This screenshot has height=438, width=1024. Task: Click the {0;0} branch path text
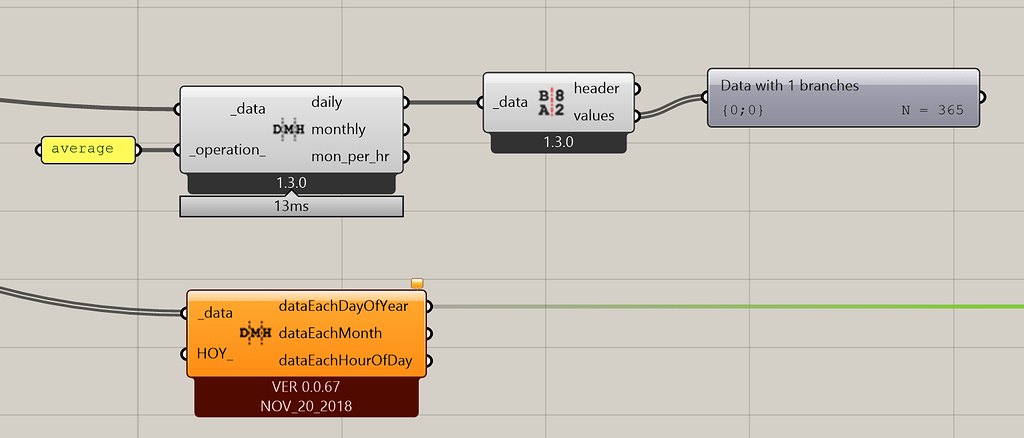click(x=742, y=111)
